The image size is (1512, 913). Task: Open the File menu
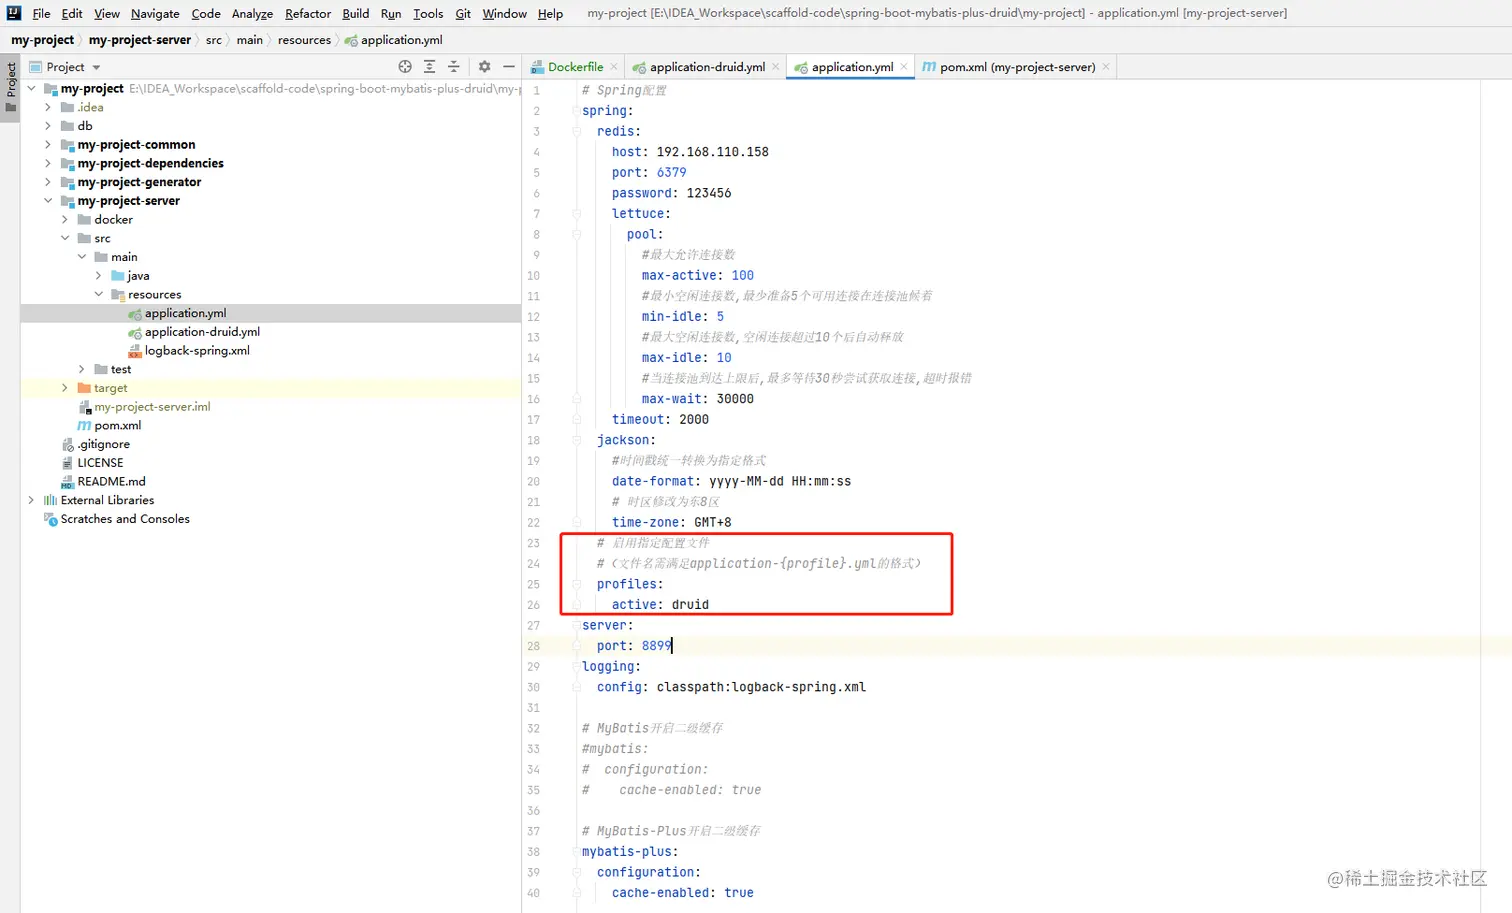(x=41, y=13)
